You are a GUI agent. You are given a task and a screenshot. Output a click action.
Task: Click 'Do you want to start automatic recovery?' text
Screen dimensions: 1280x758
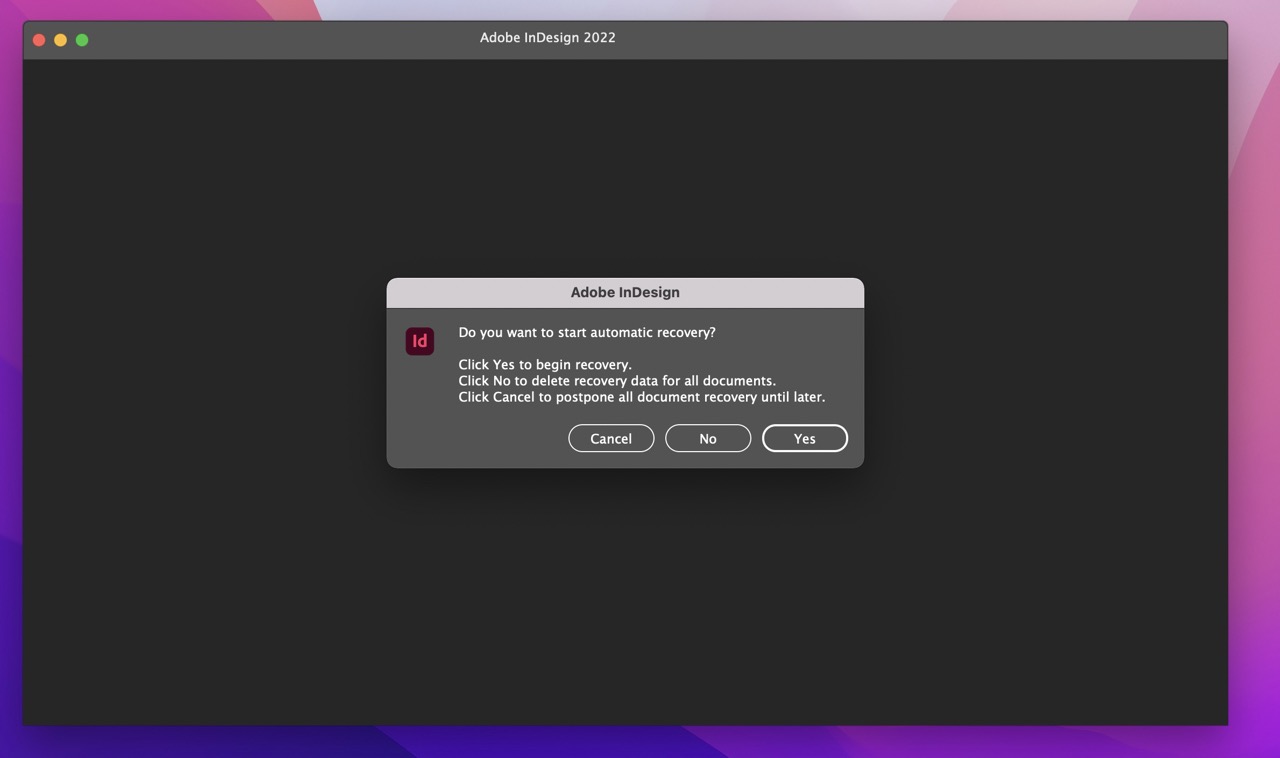point(587,332)
